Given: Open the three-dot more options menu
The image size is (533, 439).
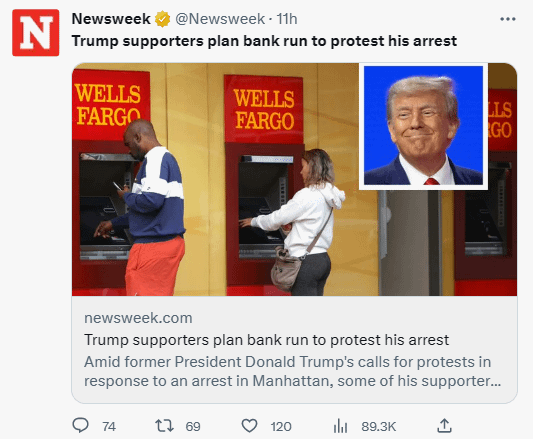Looking at the screenshot, I should pos(508,19).
